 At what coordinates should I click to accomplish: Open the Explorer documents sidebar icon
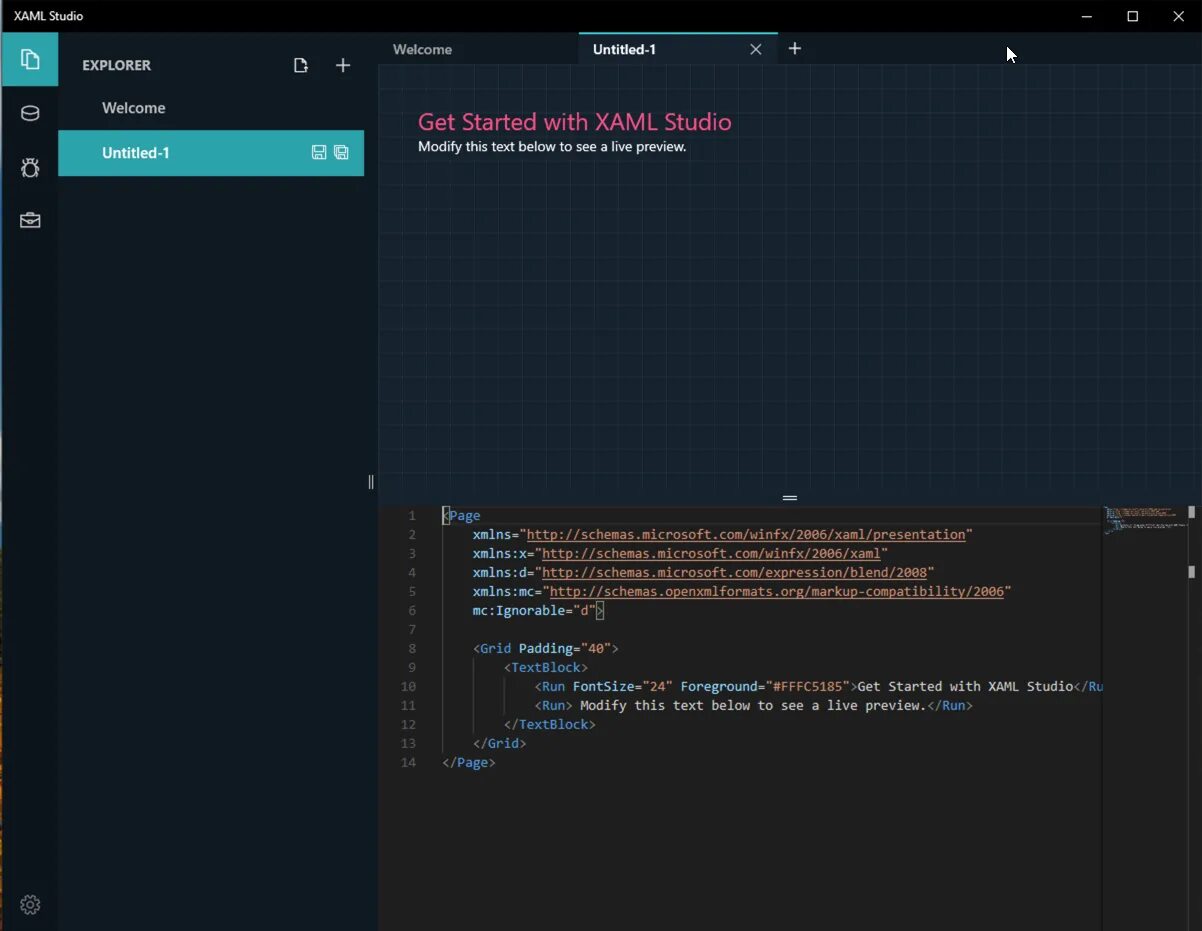point(30,60)
